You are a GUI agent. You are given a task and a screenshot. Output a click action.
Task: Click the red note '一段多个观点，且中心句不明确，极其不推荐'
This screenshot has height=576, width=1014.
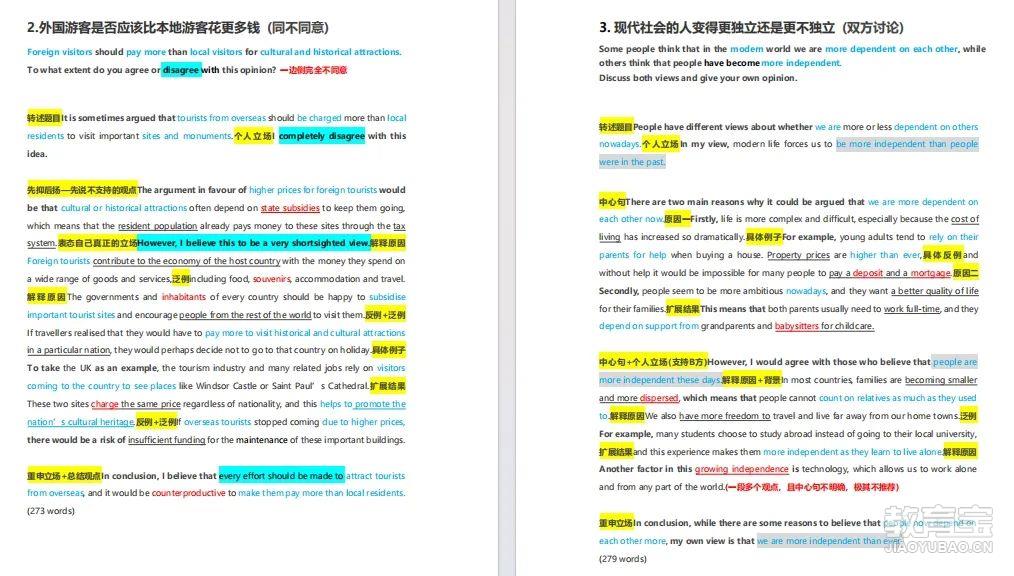(812, 487)
